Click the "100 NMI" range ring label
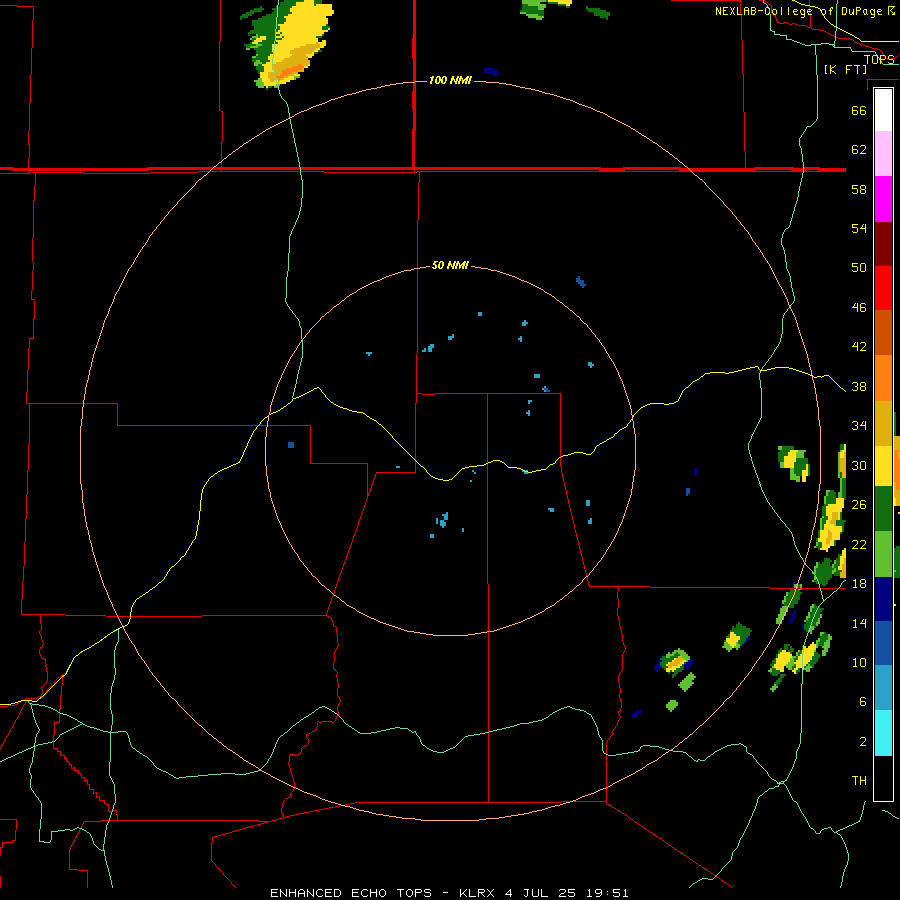900x900 pixels. (x=450, y=80)
